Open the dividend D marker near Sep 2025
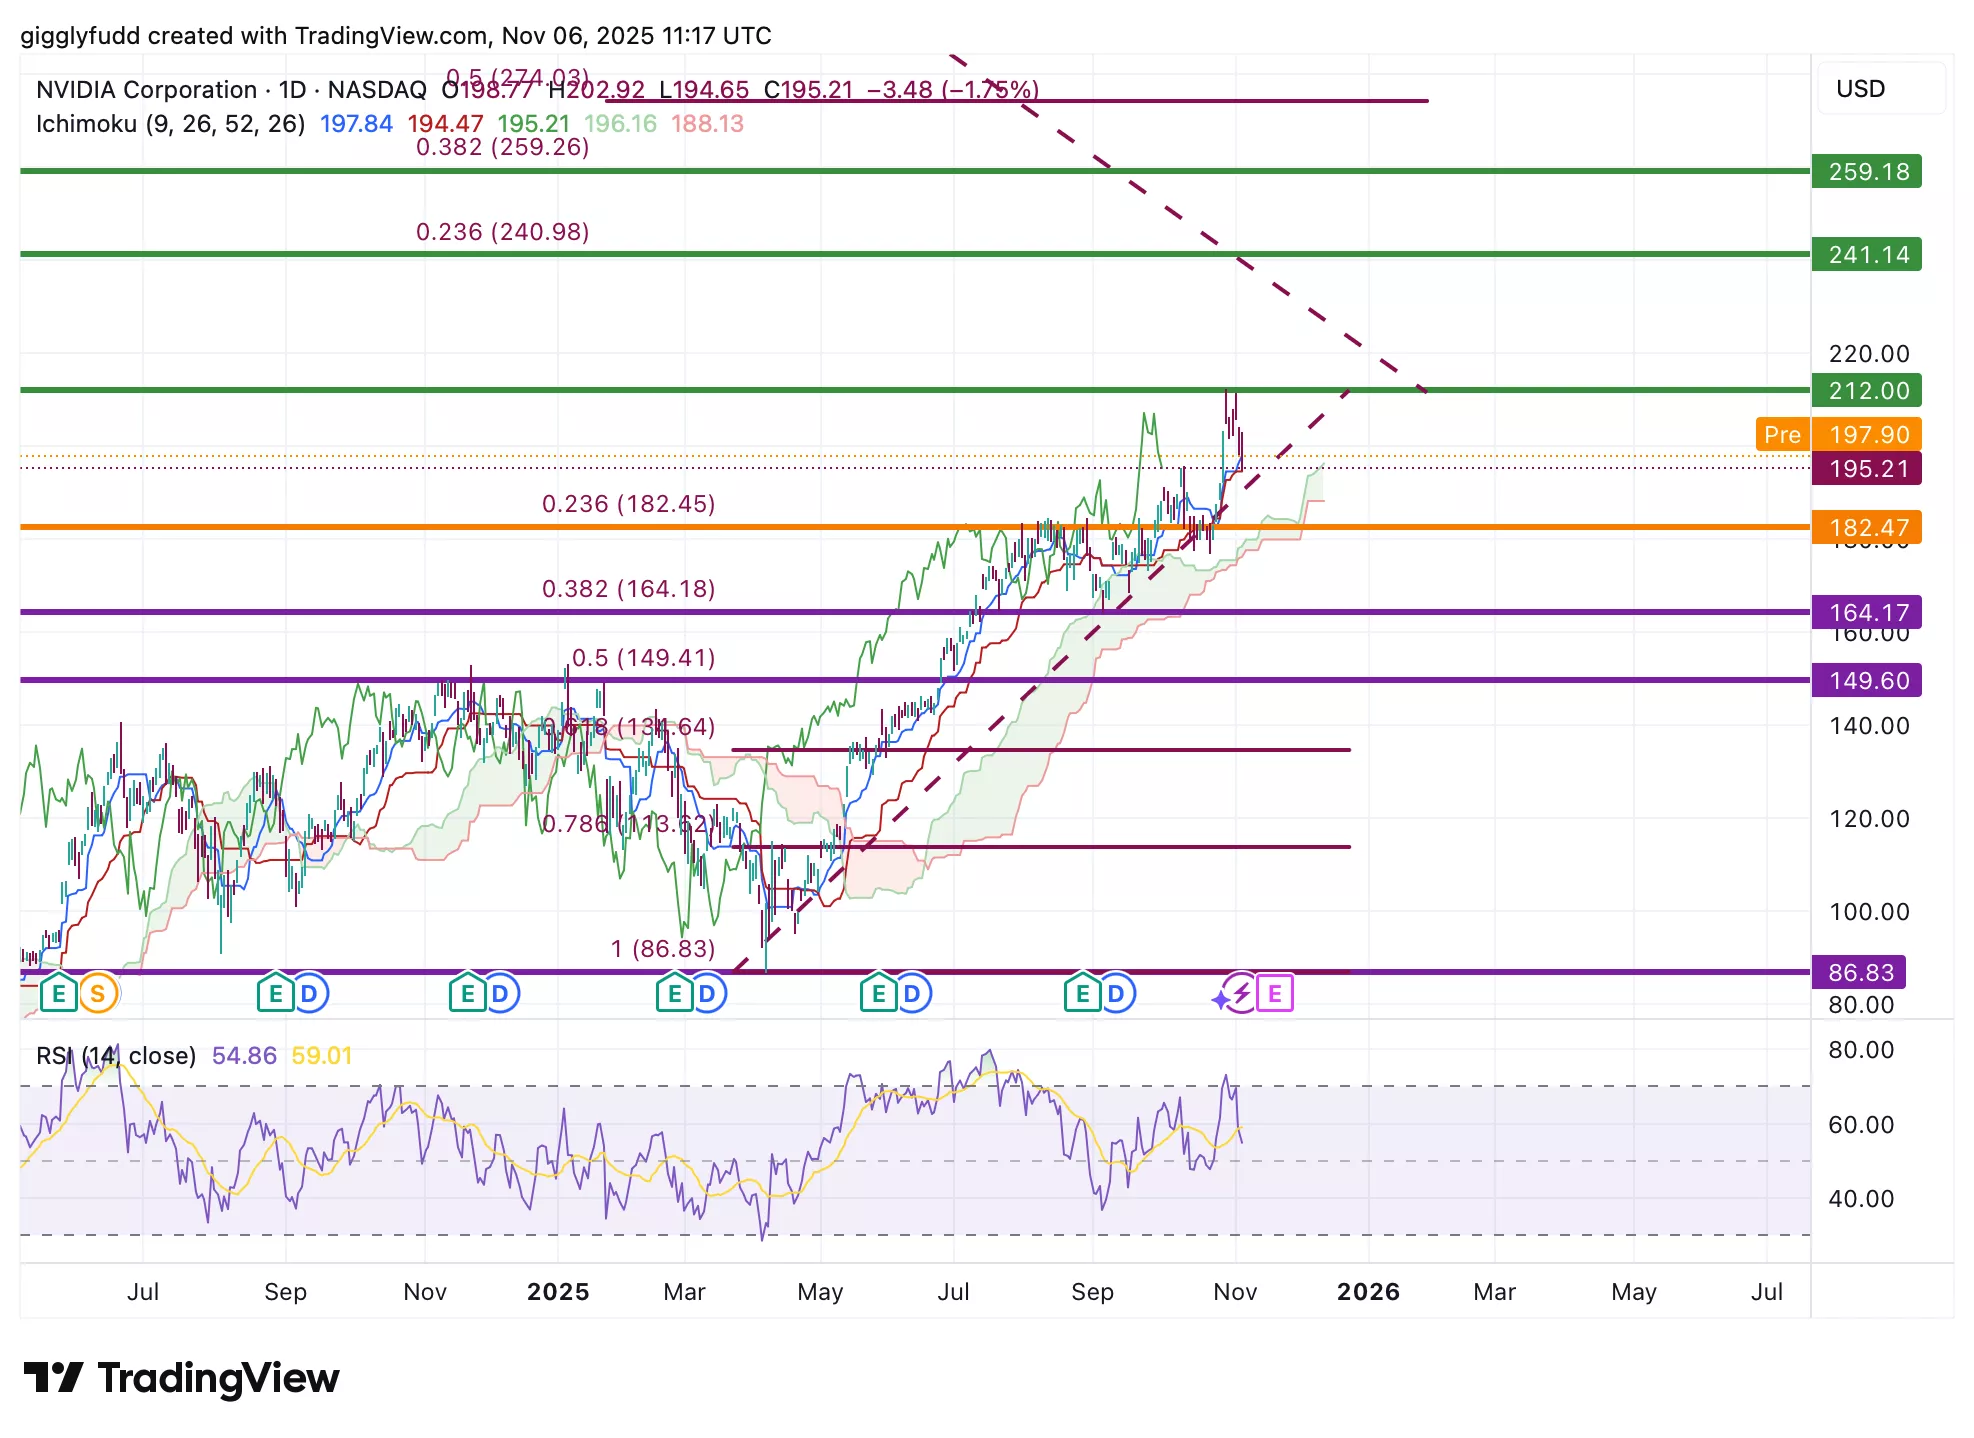This screenshot has height=1438, width=1974. [1116, 993]
